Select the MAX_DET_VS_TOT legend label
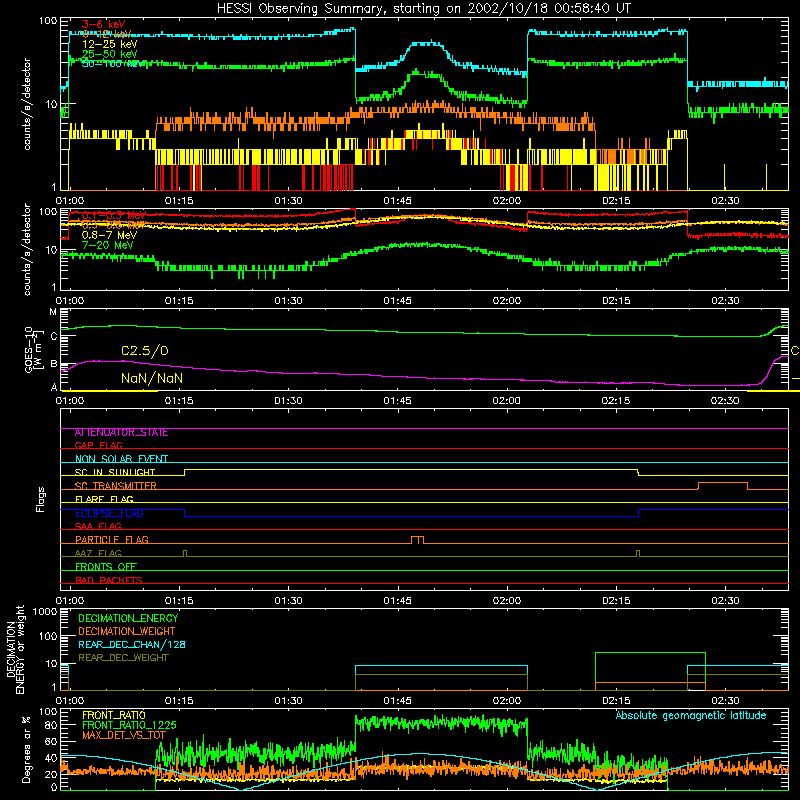 coord(124,735)
